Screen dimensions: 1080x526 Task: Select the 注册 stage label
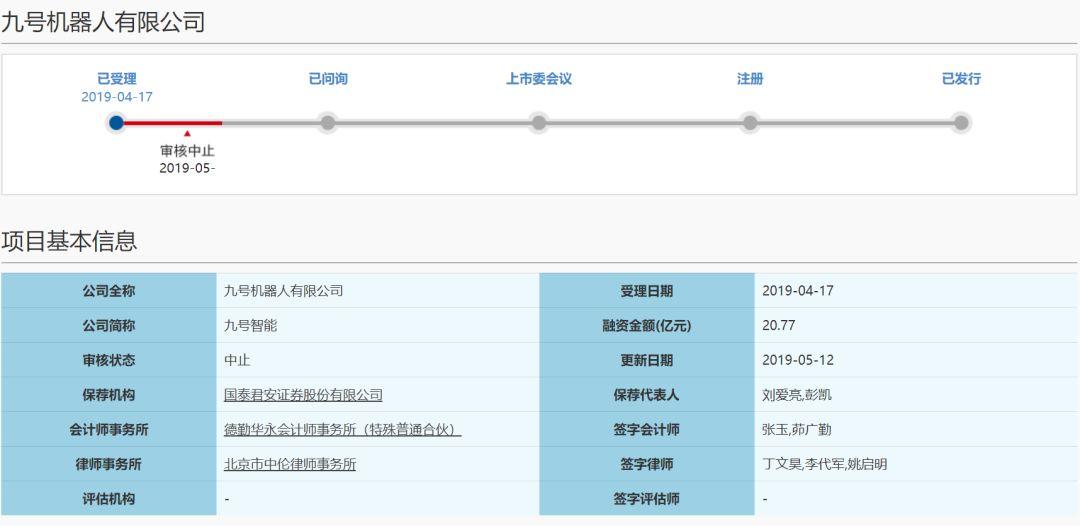(x=750, y=79)
